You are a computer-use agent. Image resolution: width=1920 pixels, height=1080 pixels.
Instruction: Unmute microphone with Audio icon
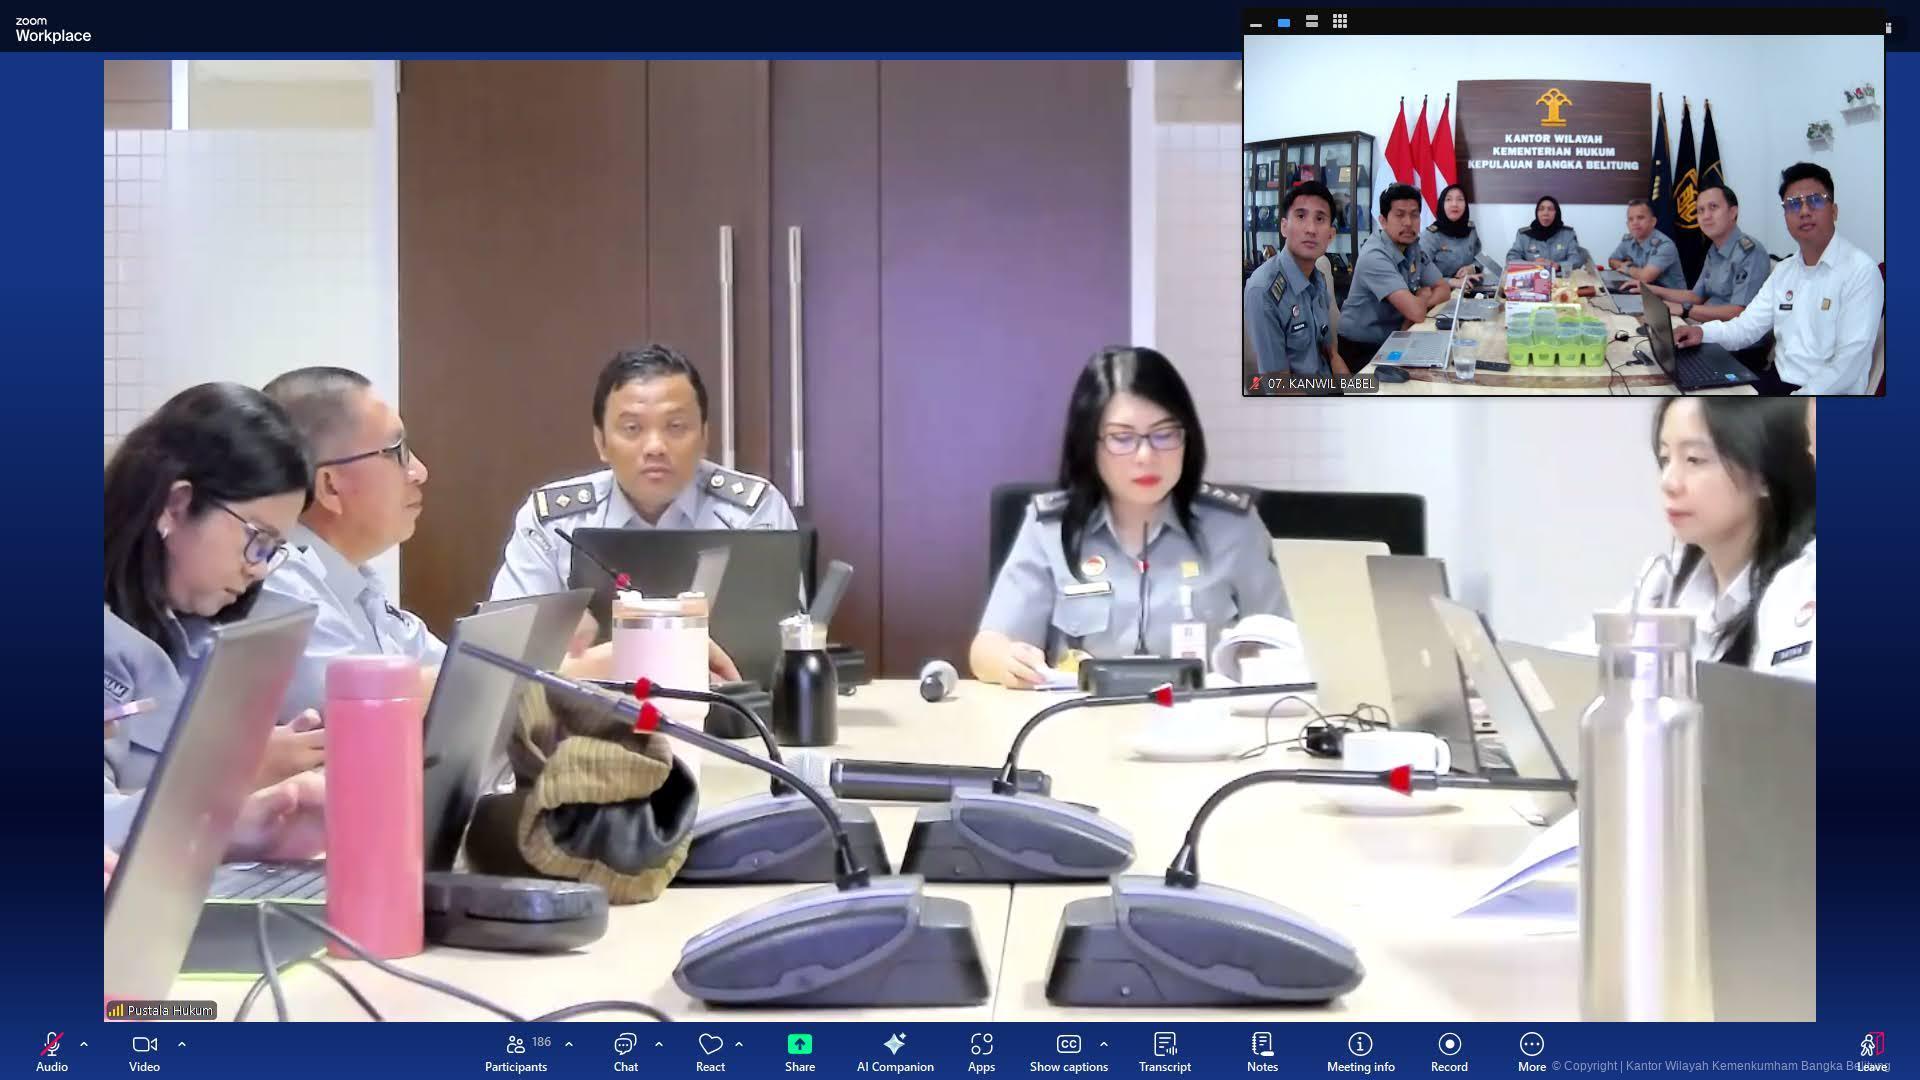52,1045
